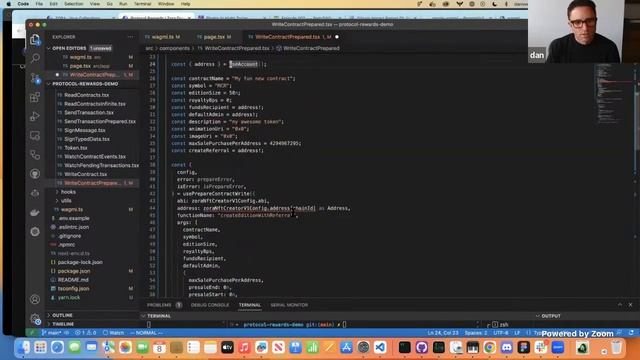Screen dimensions: 640x360
Task: Open the DEBUG CONSOLE panel tab
Action: point(210,305)
